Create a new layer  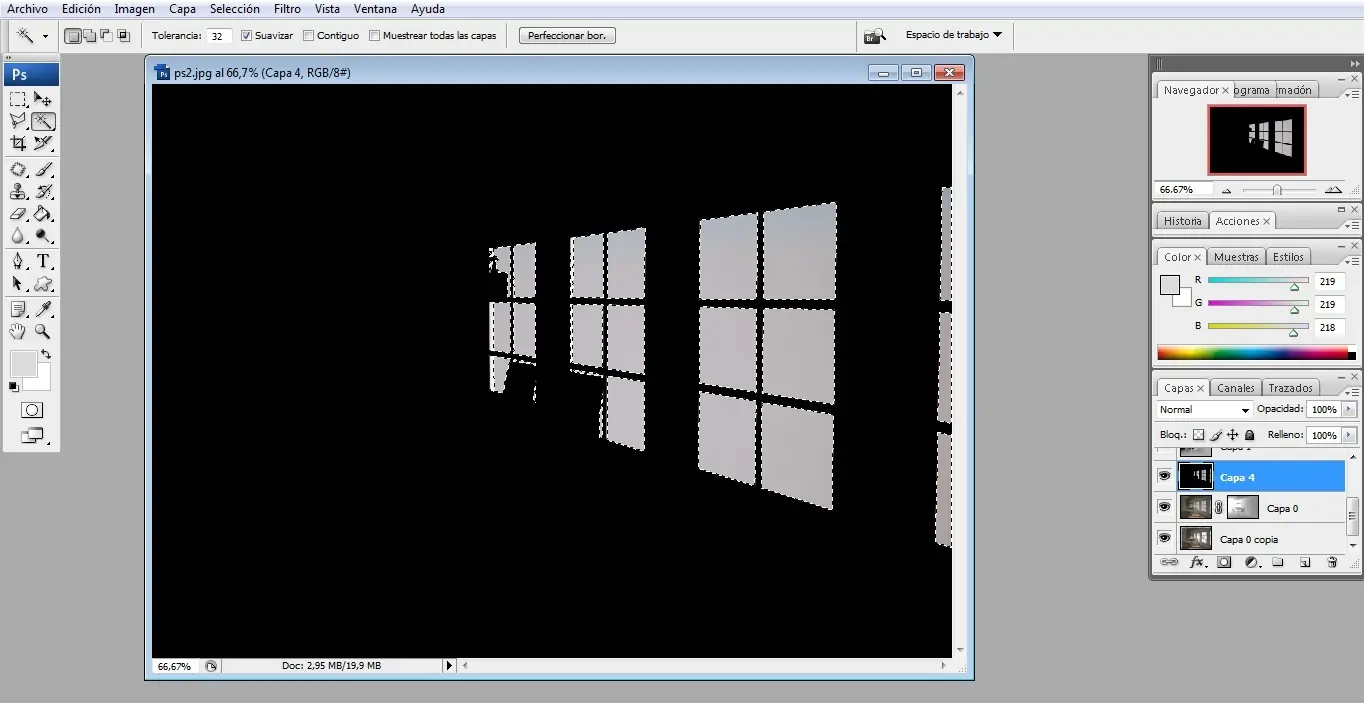[x=1305, y=563]
